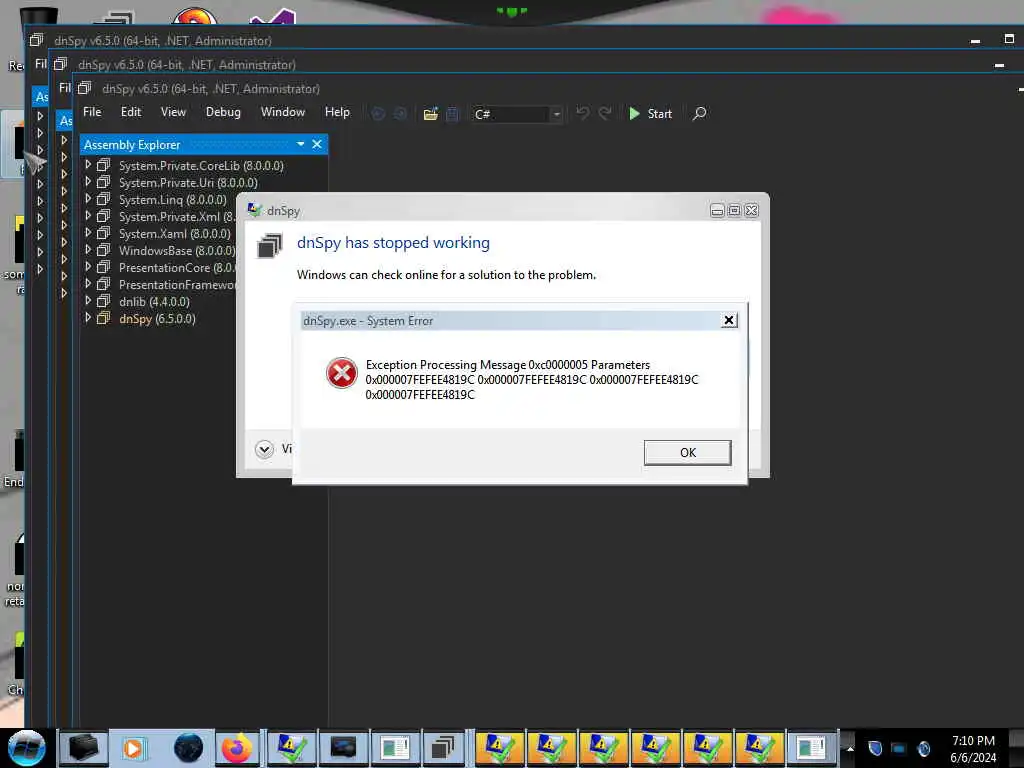
Task: Click the WindowsBase assembly icon
Action: tap(104, 250)
